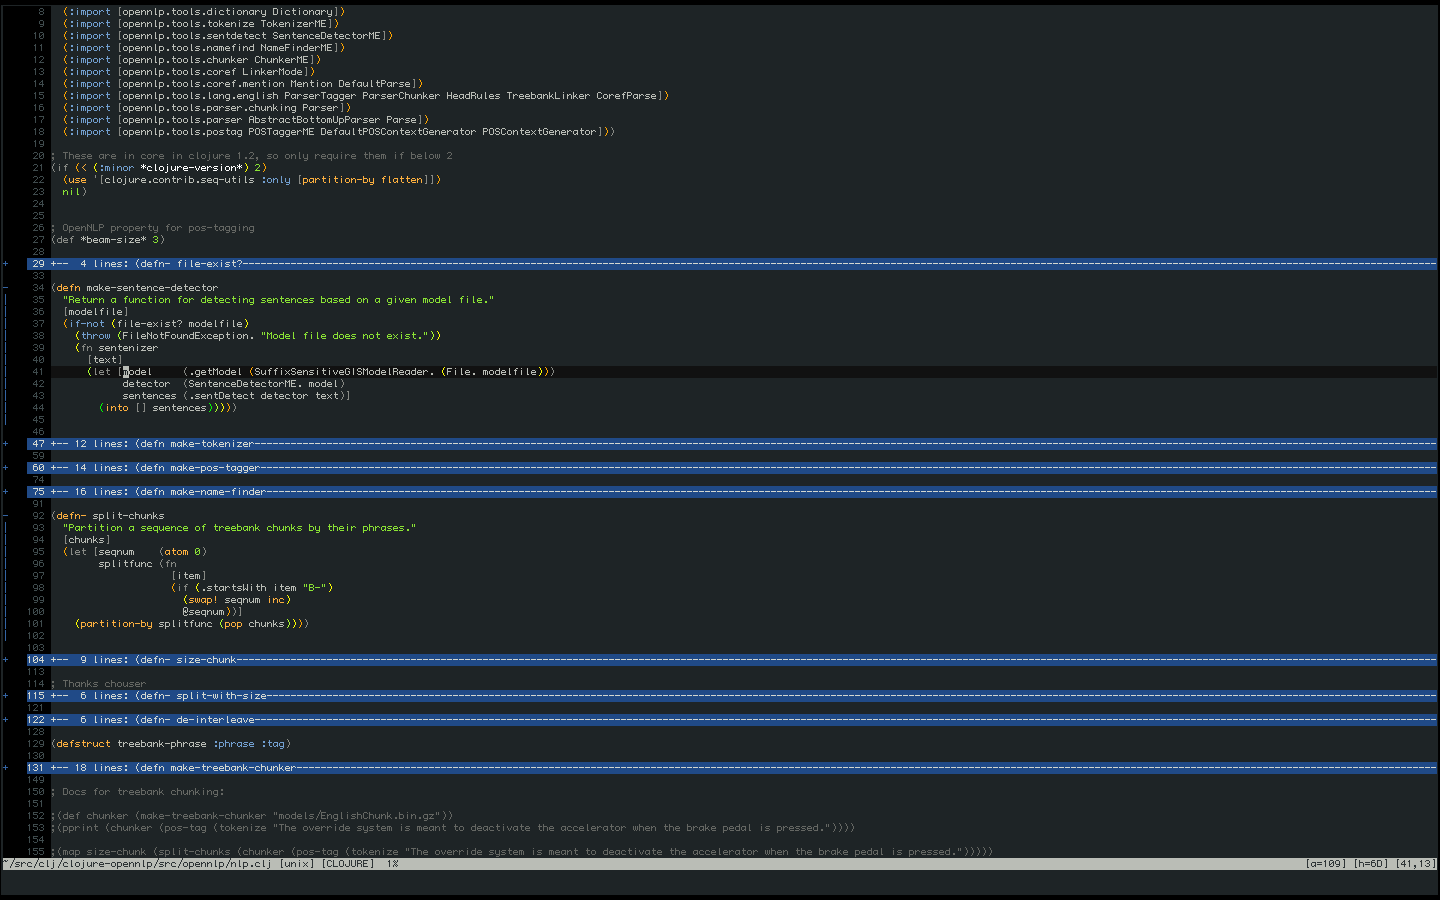Click line number 21 in the gutter

coord(38,168)
